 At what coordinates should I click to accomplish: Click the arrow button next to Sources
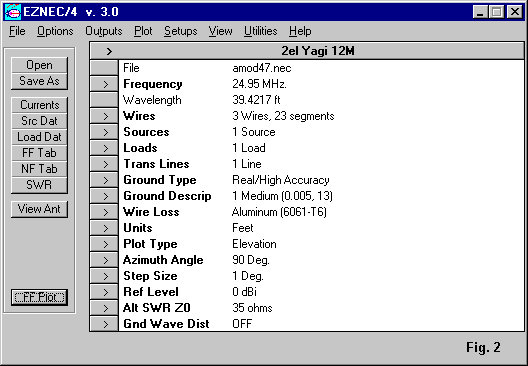tap(104, 132)
